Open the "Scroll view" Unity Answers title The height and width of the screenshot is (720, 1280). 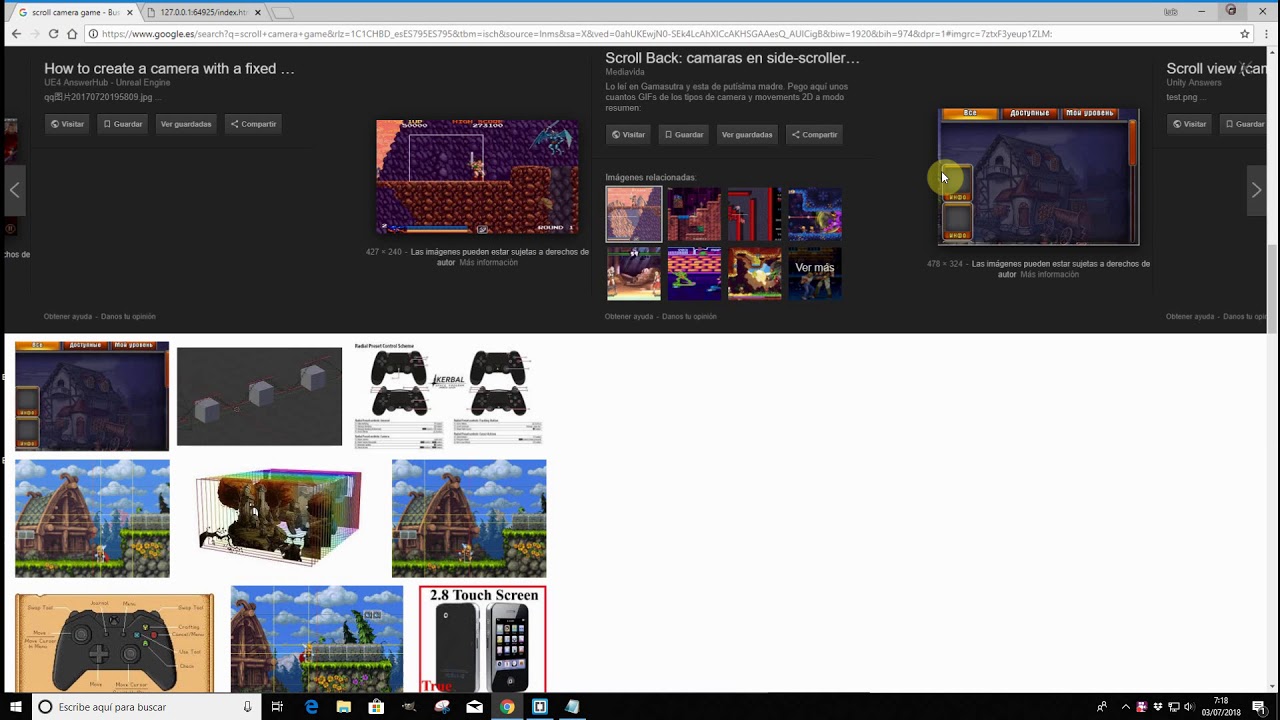tap(1216, 69)
